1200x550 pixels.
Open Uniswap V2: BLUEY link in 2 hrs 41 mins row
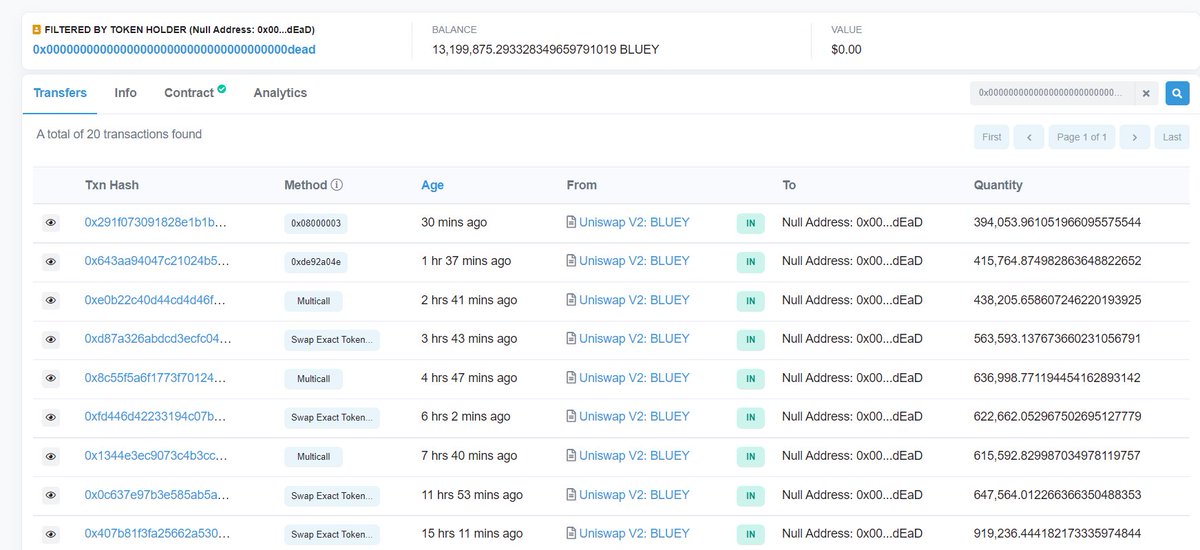(634, 300)
